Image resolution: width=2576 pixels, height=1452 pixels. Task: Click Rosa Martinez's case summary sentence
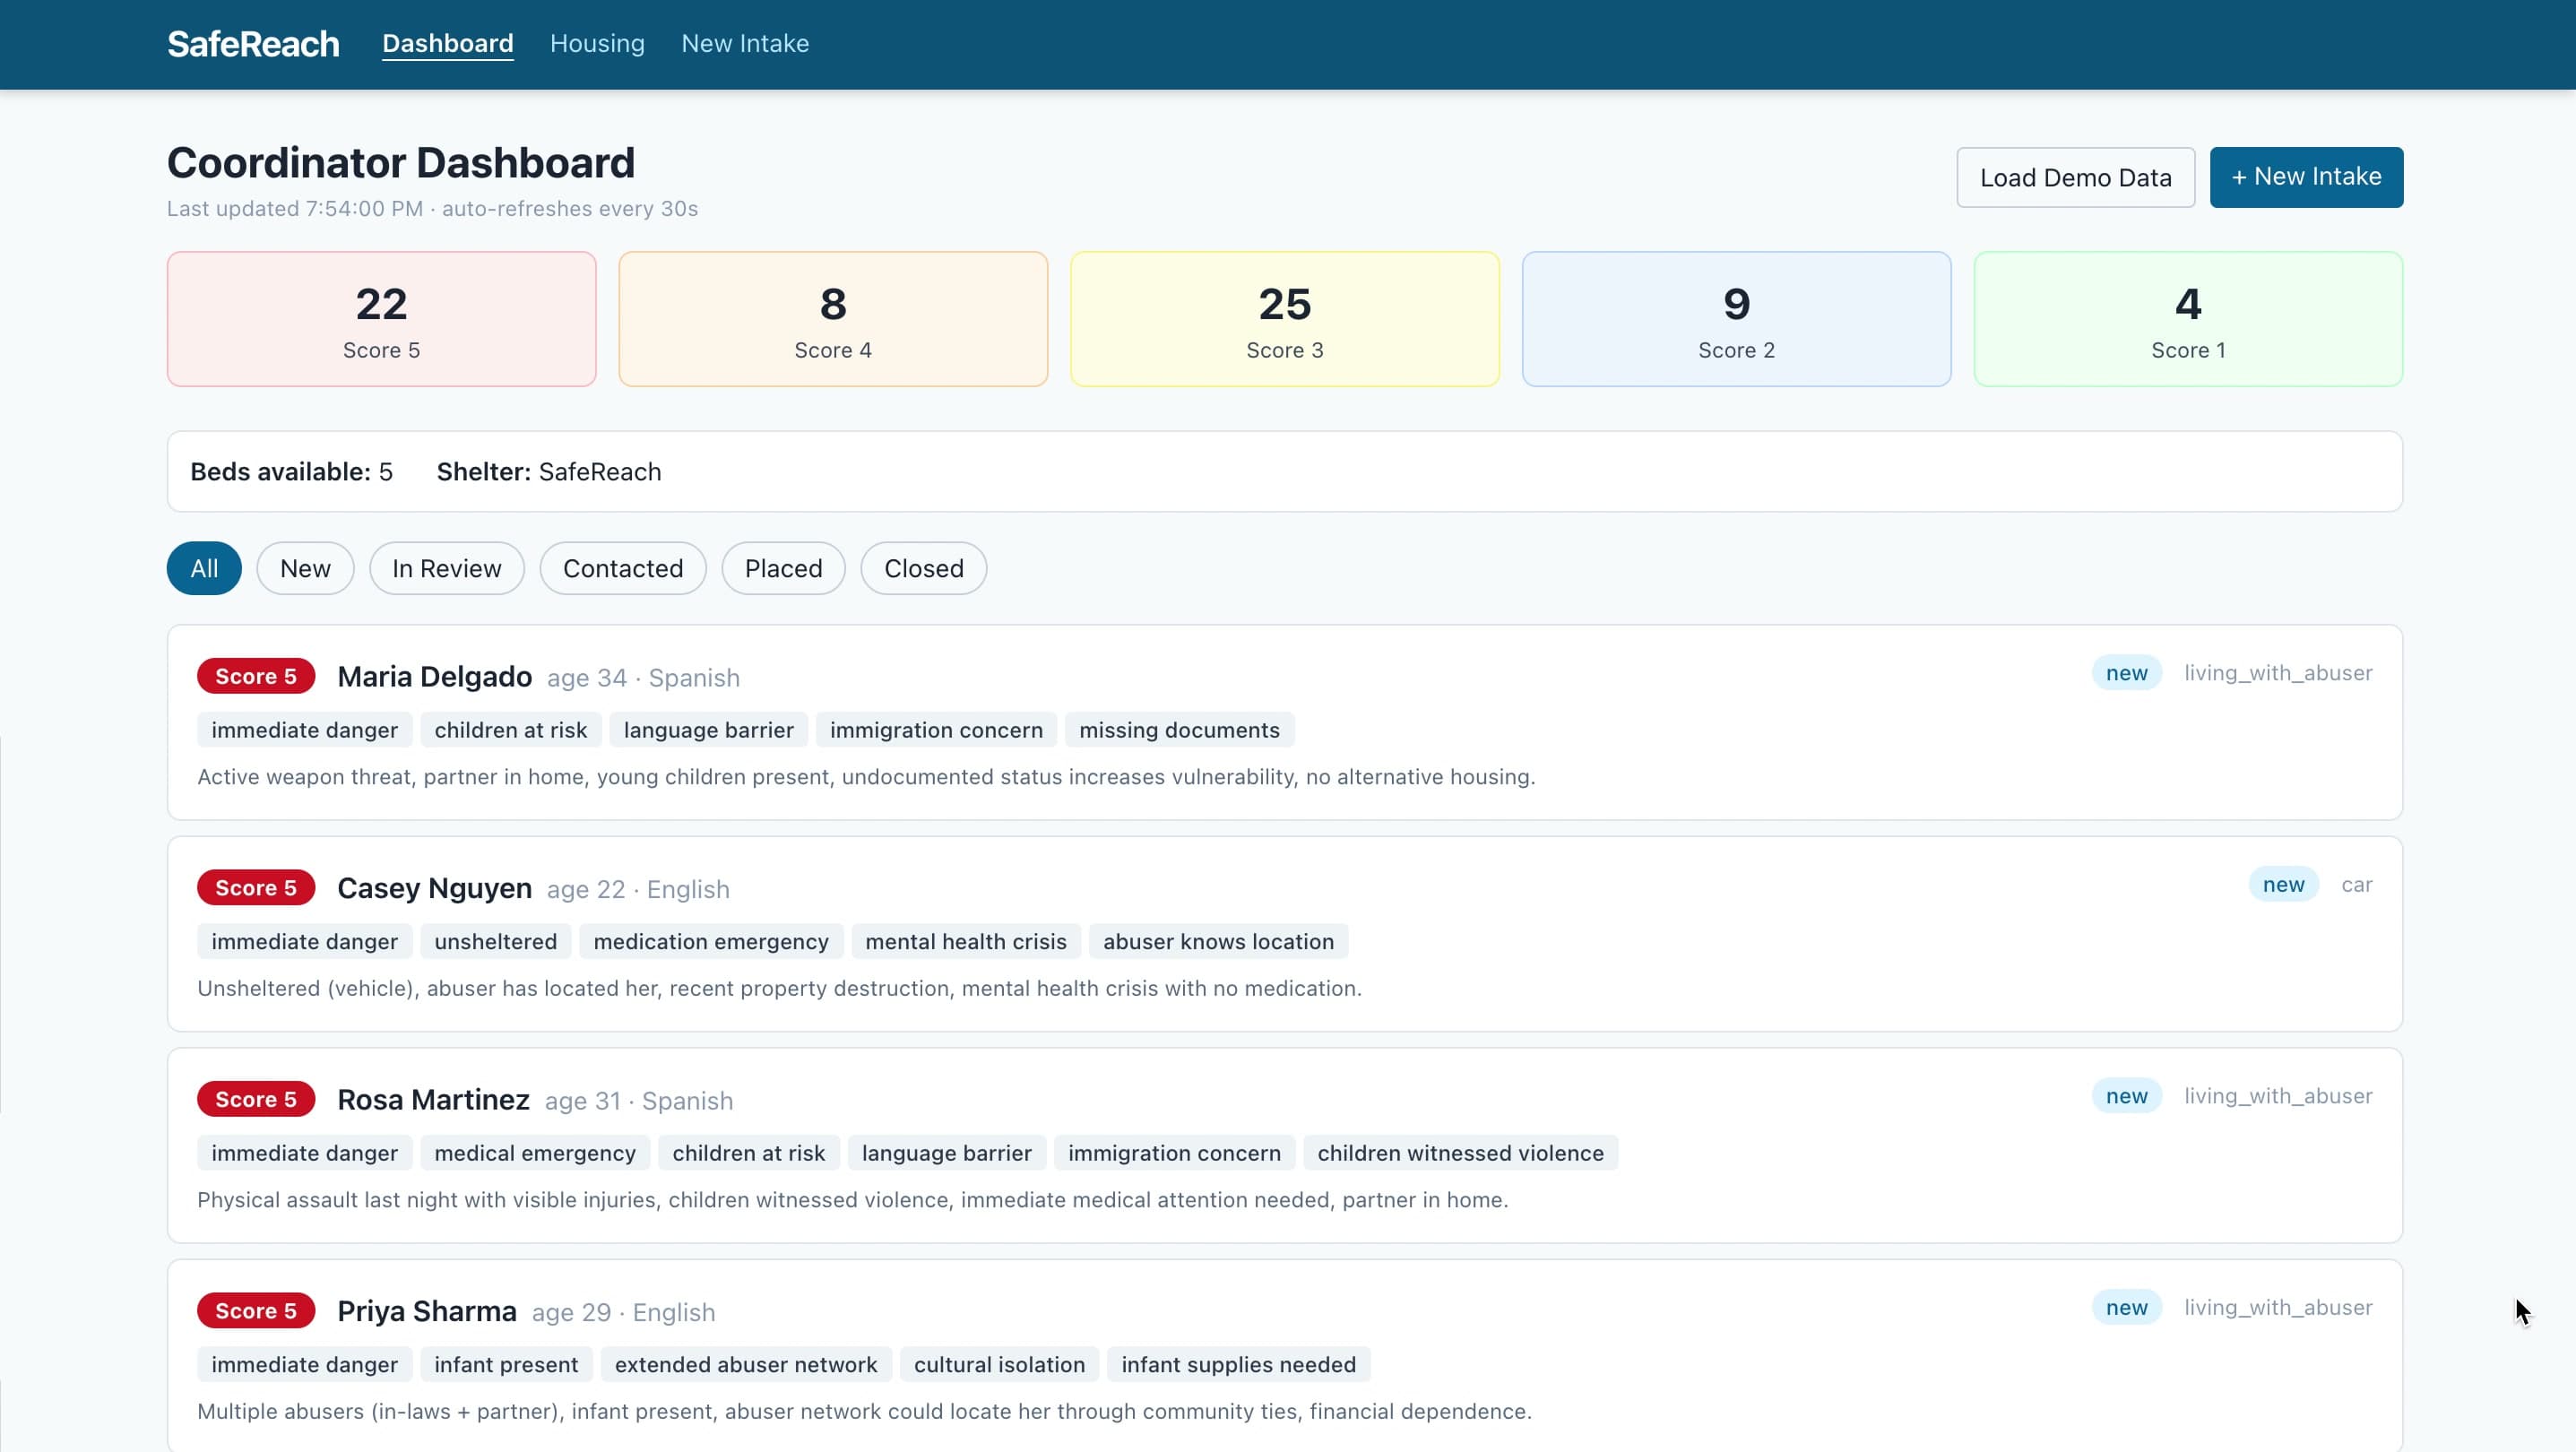[853, 1200]
